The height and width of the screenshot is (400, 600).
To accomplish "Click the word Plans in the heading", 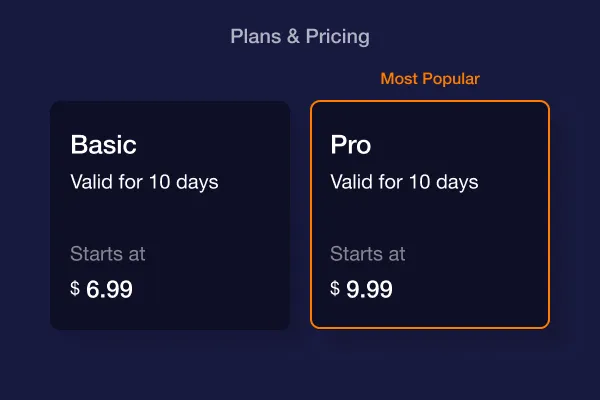I will (256, 37).
